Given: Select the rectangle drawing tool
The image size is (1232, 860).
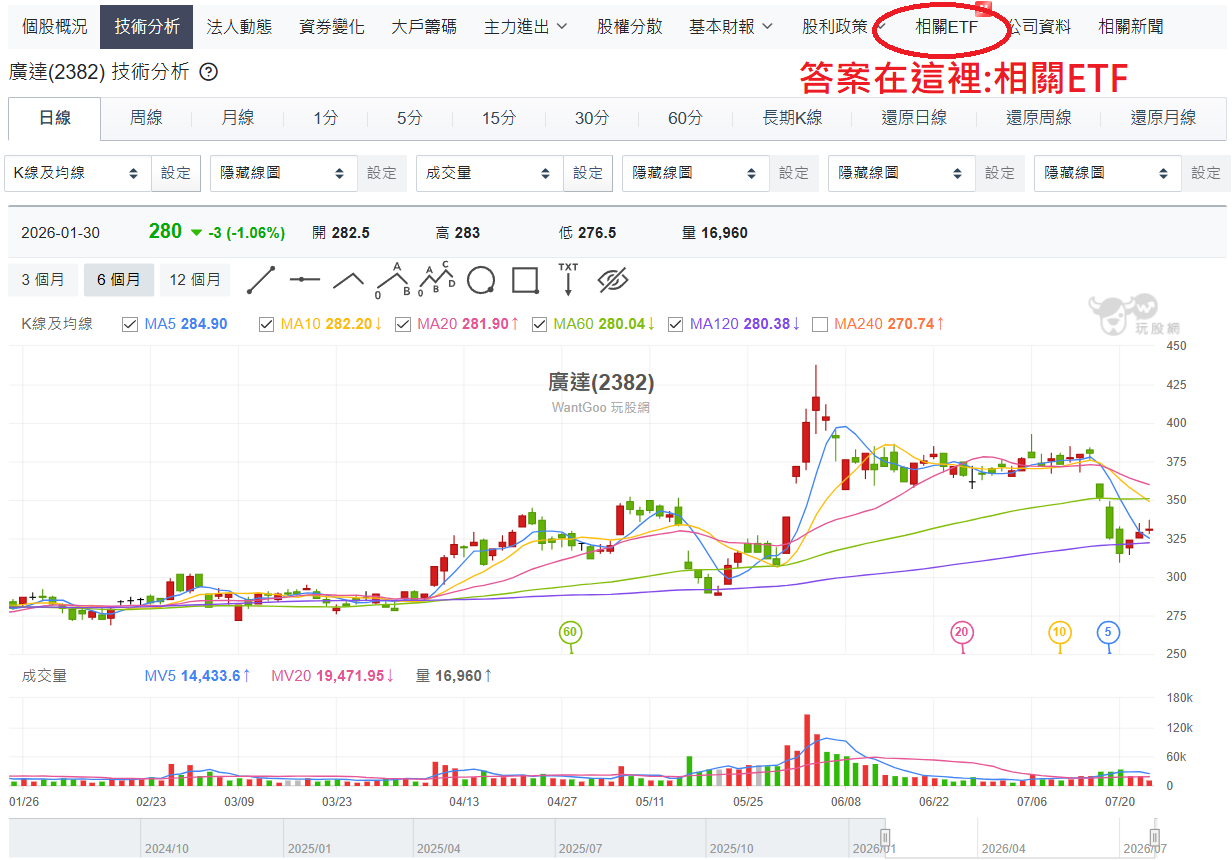Looking at the screenshot, I should pyautogui.click(x=525, y=280).
